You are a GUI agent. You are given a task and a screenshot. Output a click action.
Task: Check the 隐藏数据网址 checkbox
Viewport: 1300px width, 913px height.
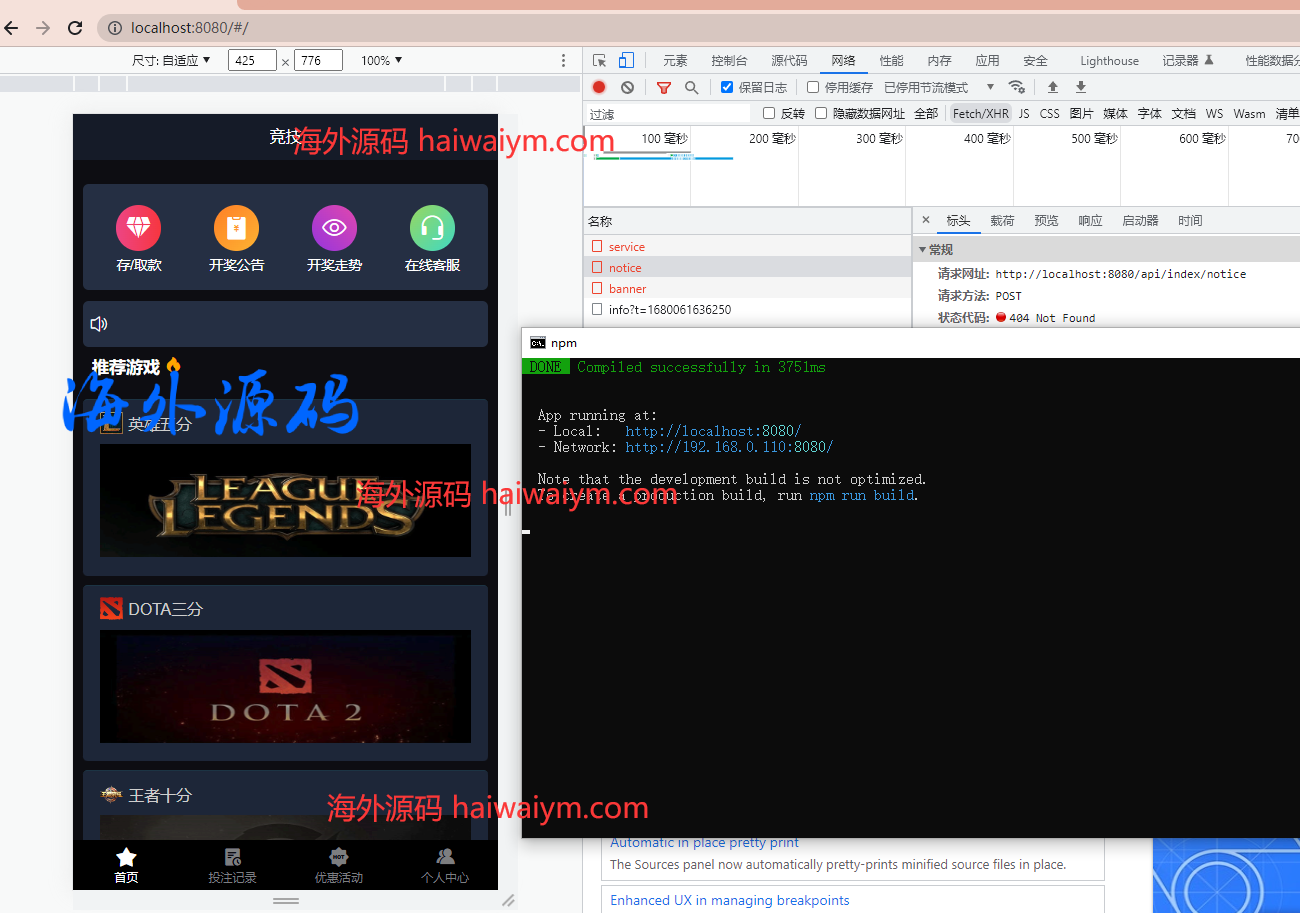[821, 114]
